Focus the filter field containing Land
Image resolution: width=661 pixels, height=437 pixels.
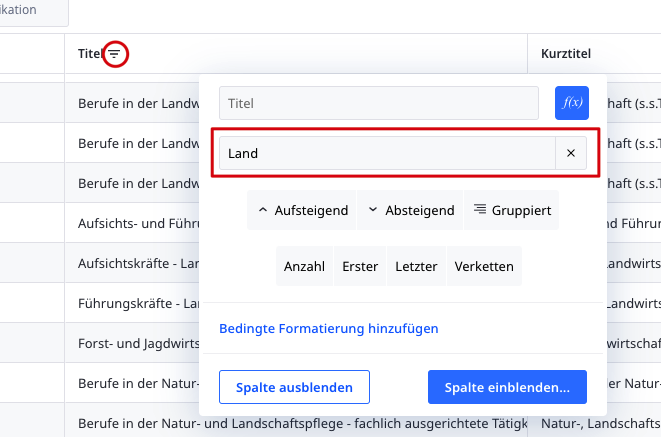click(387, 153)
